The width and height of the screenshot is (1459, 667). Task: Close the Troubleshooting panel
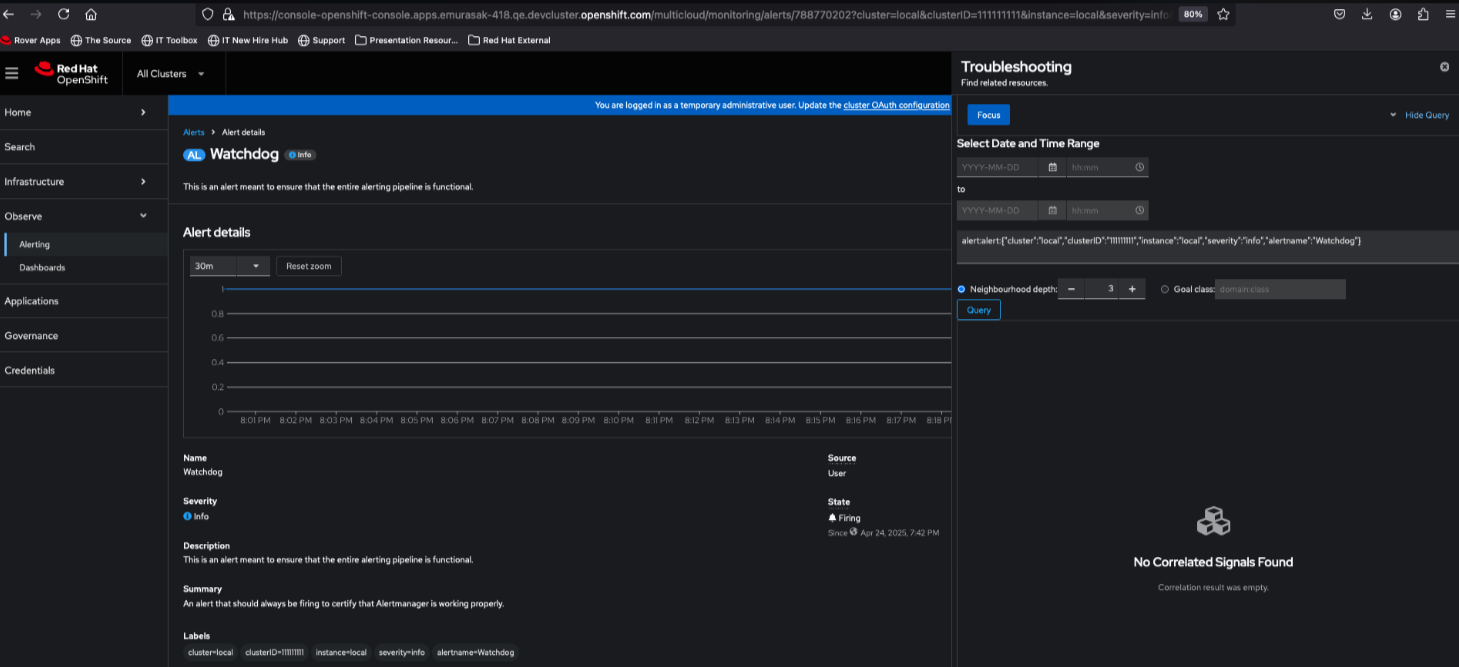click(x=1444, y=67)
